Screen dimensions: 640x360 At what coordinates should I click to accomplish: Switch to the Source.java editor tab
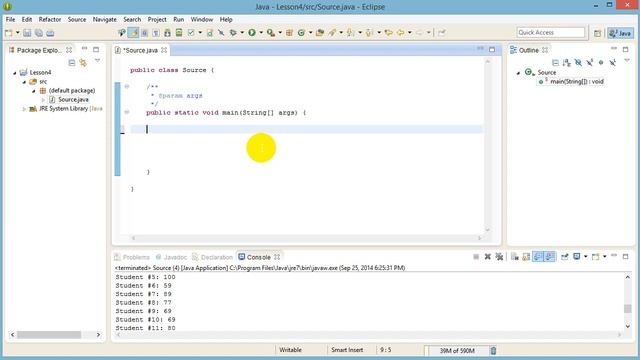click(140, 50)
